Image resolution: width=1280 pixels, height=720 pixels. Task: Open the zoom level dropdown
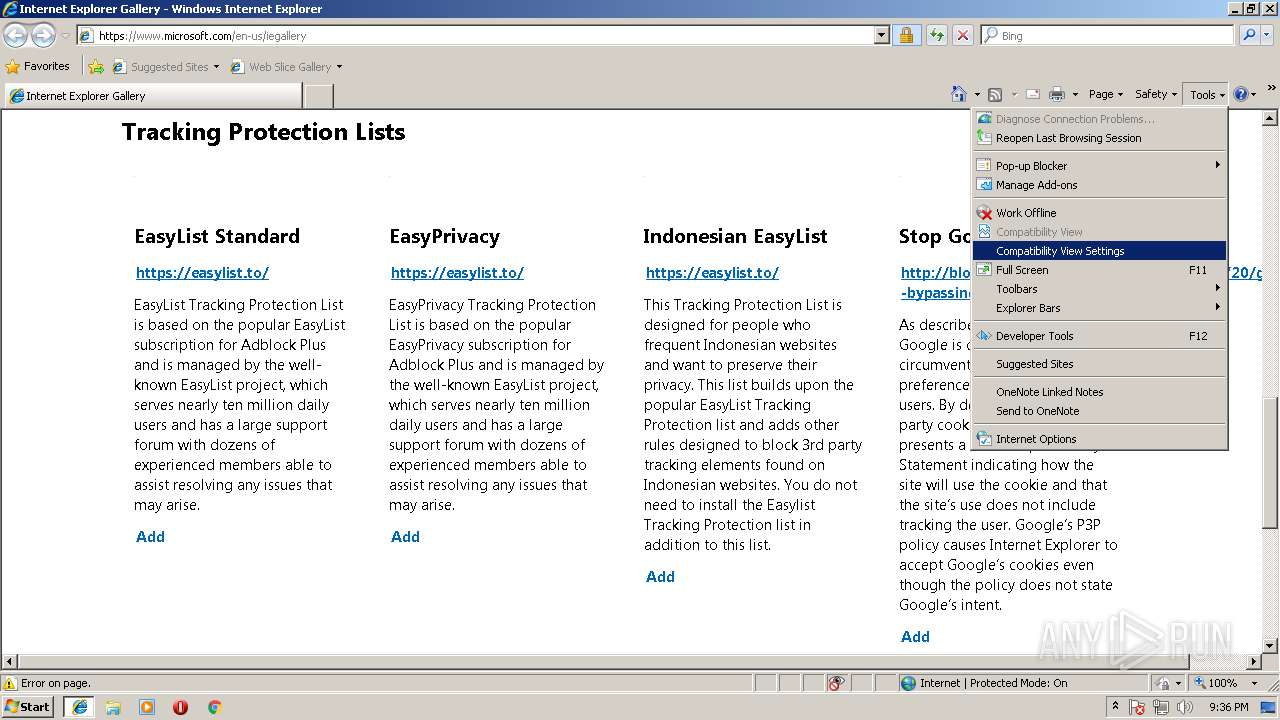click(1255, 683)
